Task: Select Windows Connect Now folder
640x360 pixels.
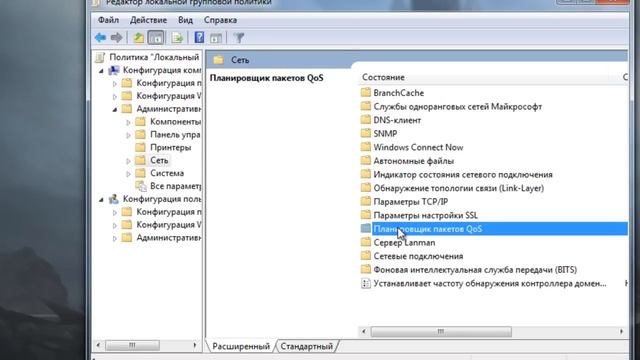Action: [x=418, y=147]
